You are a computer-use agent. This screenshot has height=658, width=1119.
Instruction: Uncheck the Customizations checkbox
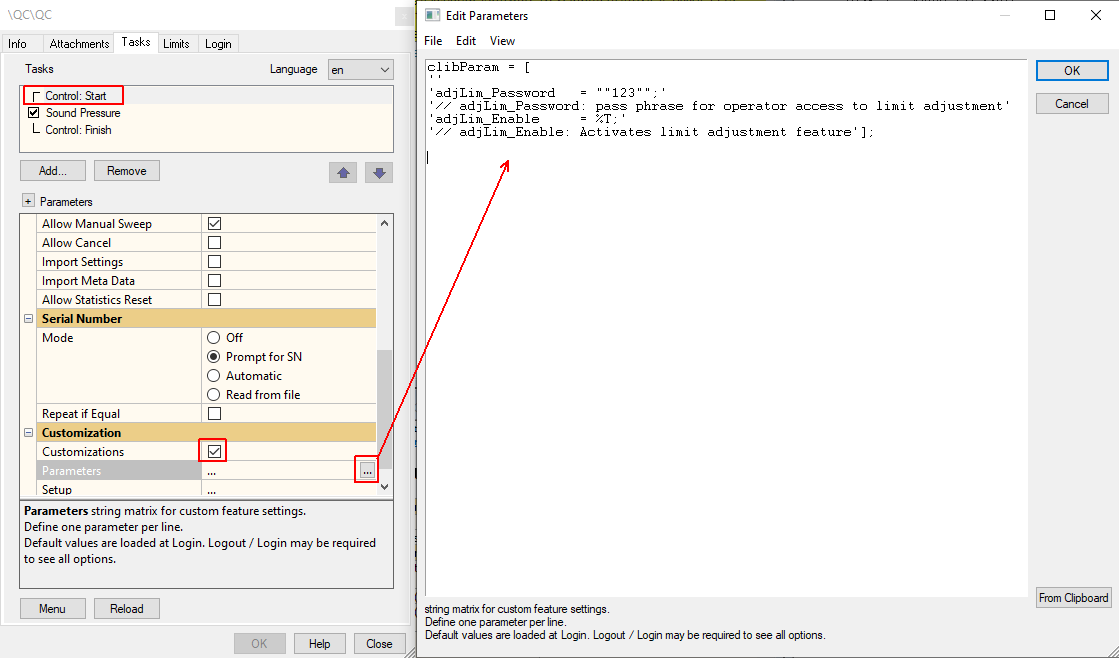pyautogui.click(x=214, y=451)
